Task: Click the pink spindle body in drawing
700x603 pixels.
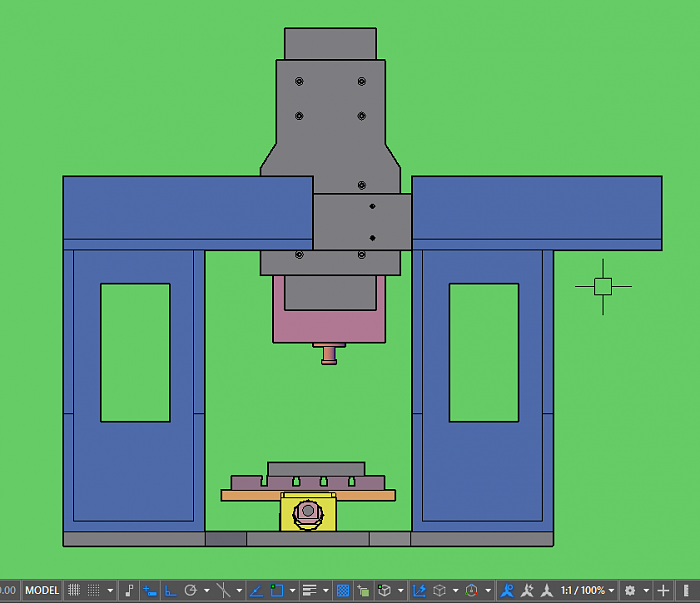Action: click(x=328, y=325)
